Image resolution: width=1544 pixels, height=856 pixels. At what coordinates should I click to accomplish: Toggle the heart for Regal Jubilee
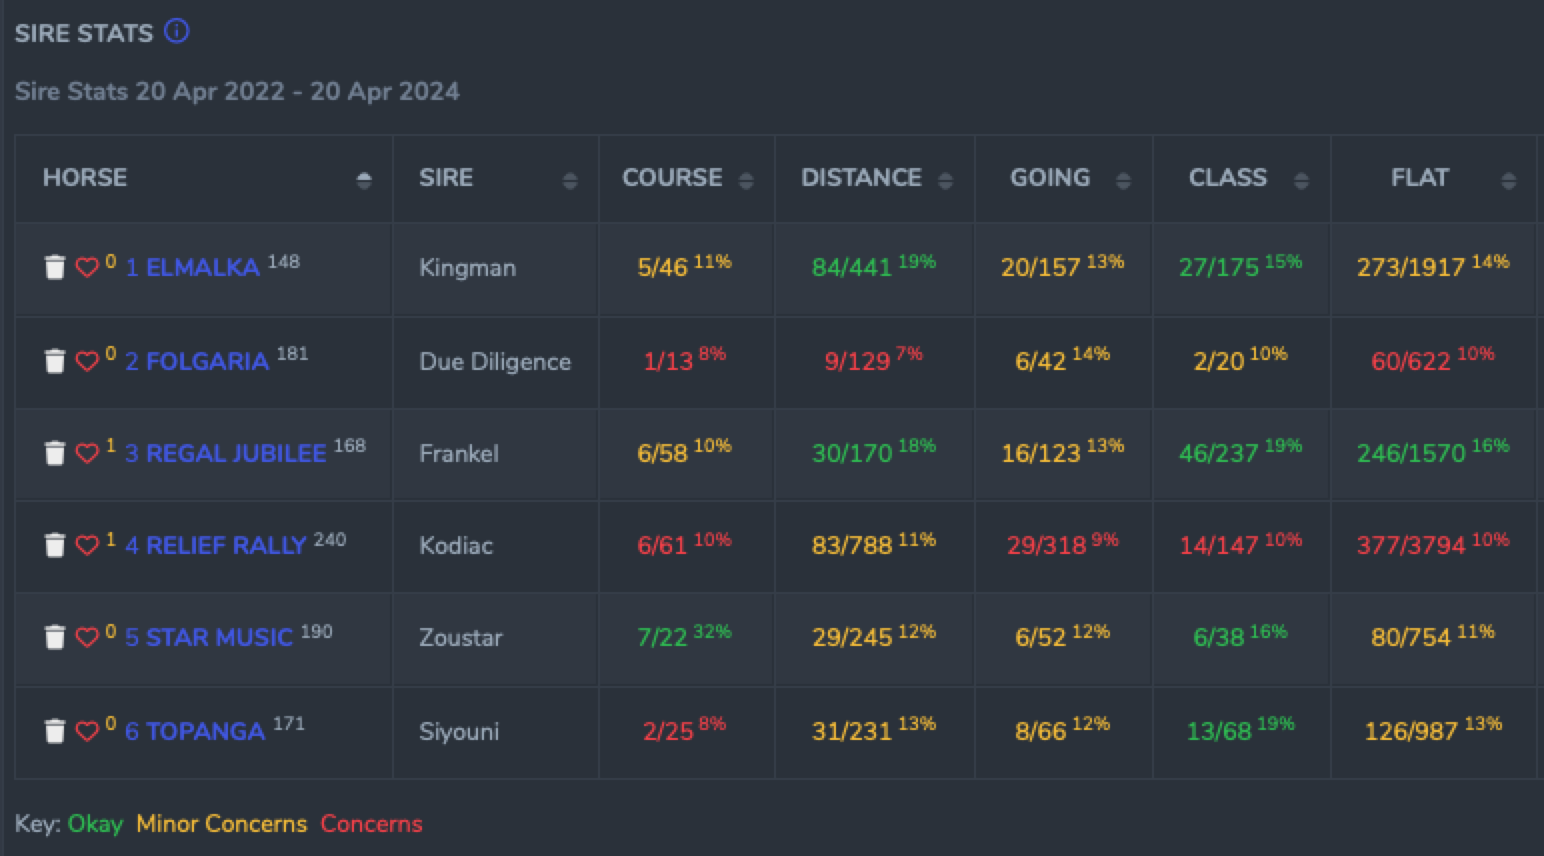pos(87,453)
